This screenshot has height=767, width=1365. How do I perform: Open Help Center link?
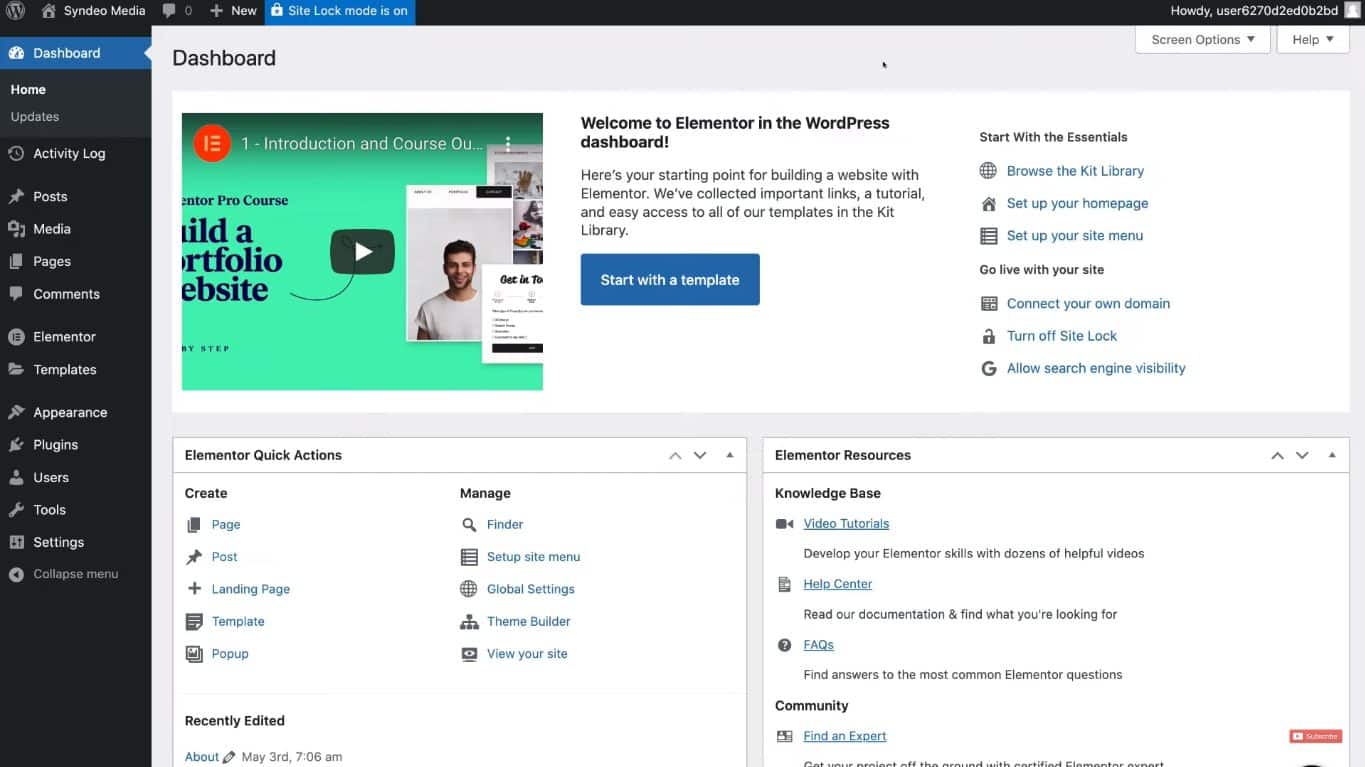point(838,584)
